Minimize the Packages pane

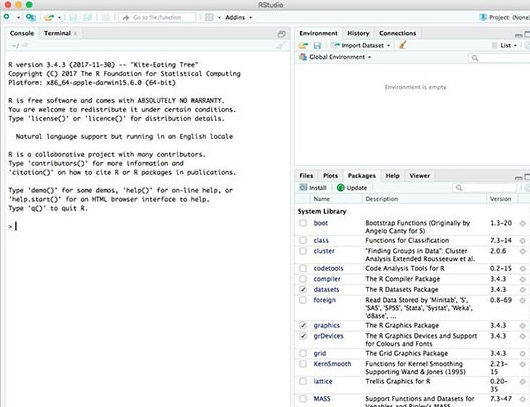(x=519, y=177)
